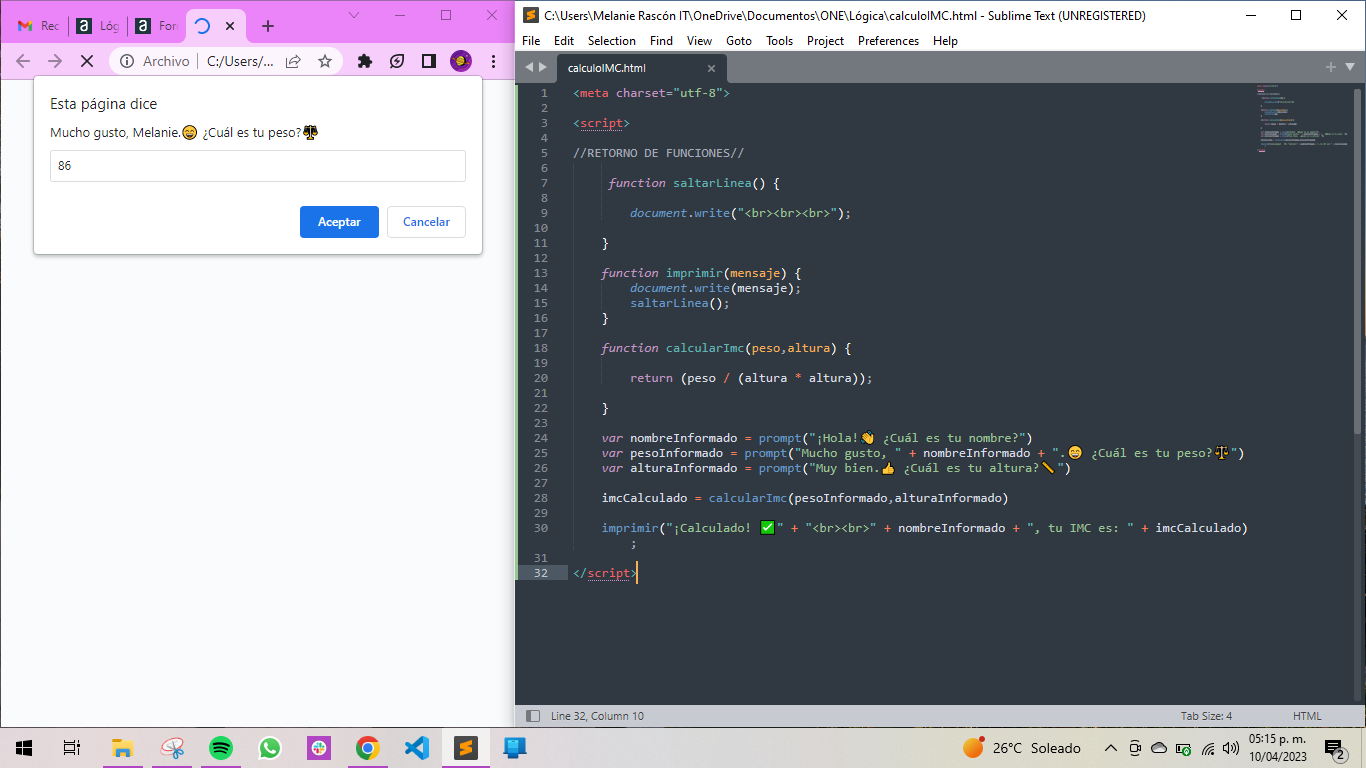The width and height of the screenshot is (1366, 768).
Task: Click the share page icon in address bar
Action: point(293,61)
